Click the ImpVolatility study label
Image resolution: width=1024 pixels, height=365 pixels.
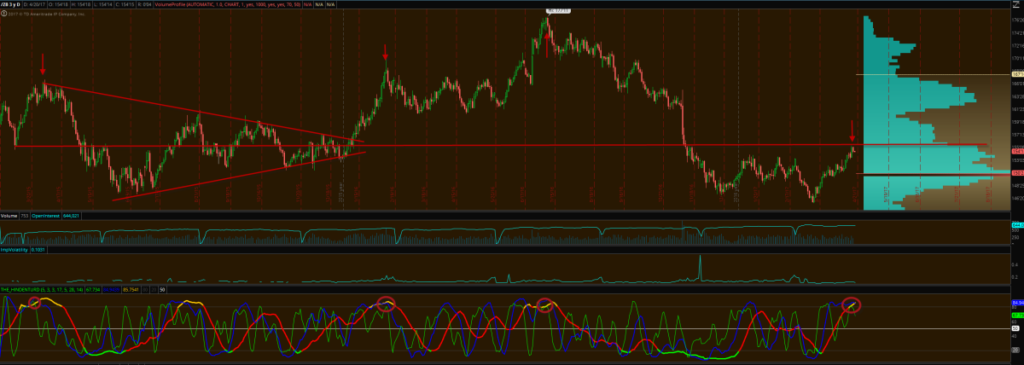14,249
